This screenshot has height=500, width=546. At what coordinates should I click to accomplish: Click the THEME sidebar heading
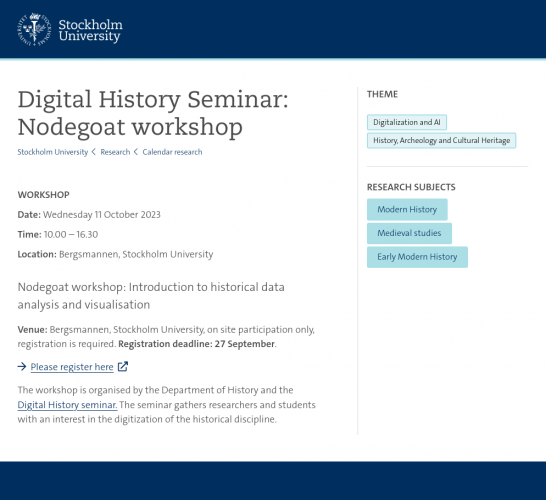[x=382, y=94]
